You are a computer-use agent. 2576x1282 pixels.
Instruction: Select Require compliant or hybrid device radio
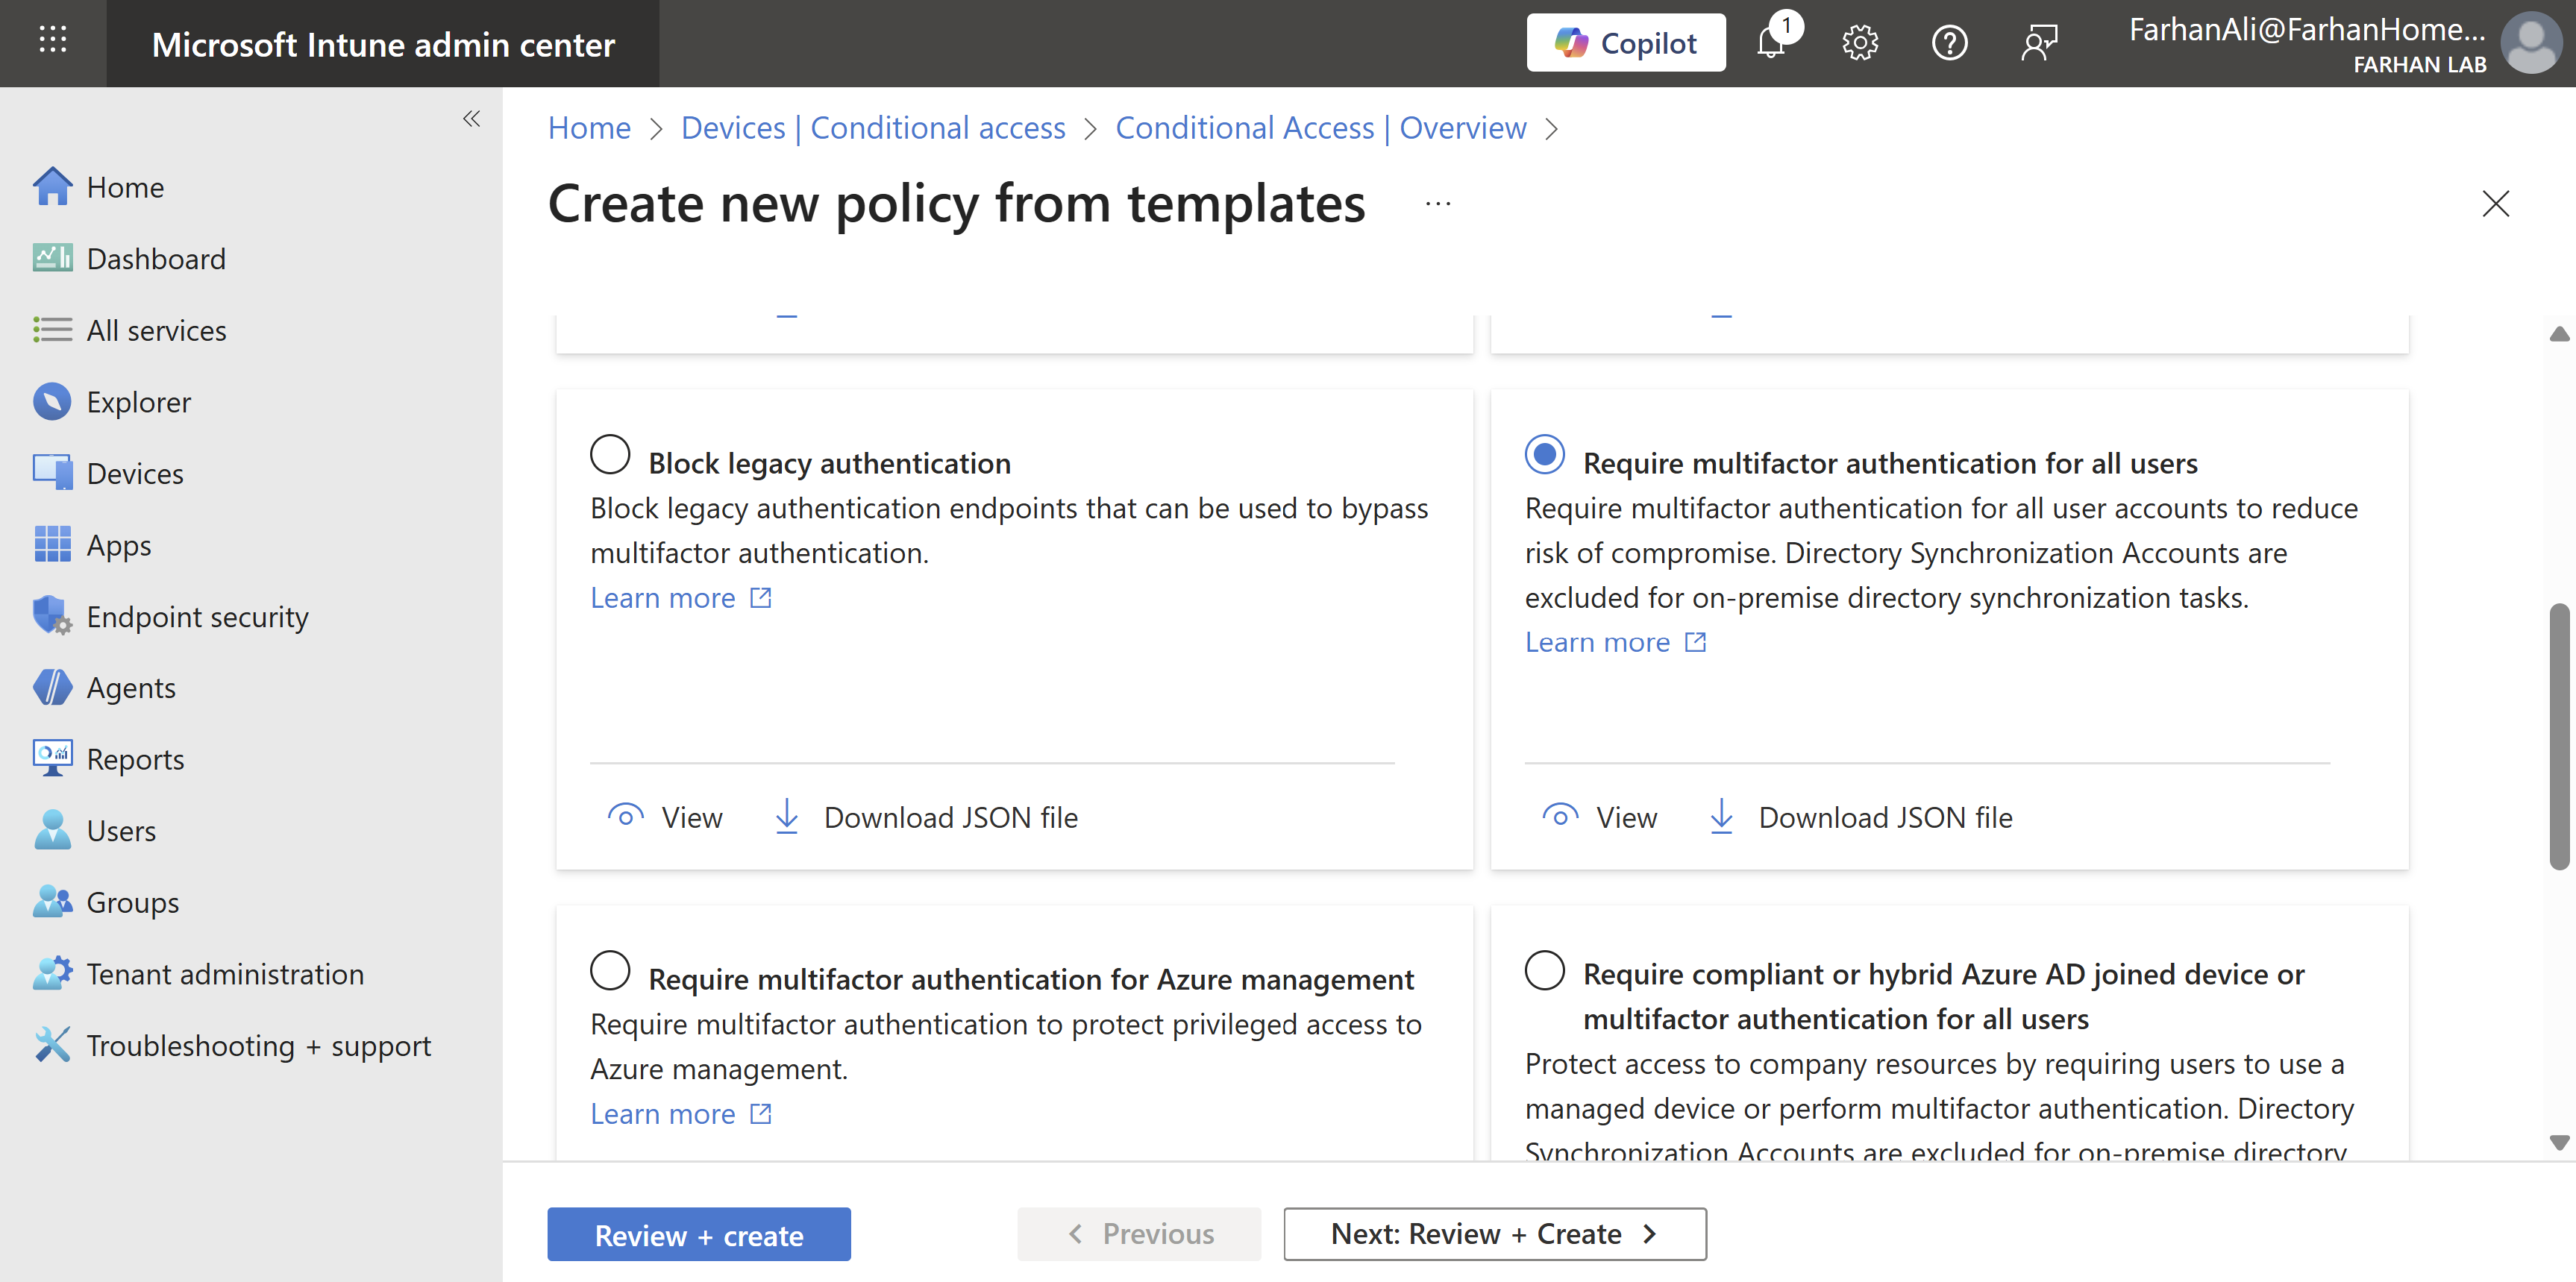coord(1545,970)
